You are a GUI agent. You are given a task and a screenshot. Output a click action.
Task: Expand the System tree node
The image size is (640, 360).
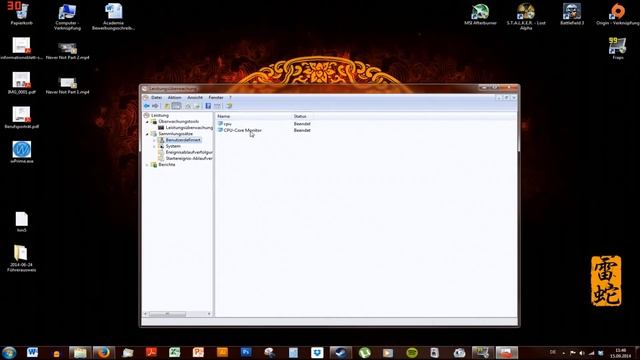click(155, 146)
